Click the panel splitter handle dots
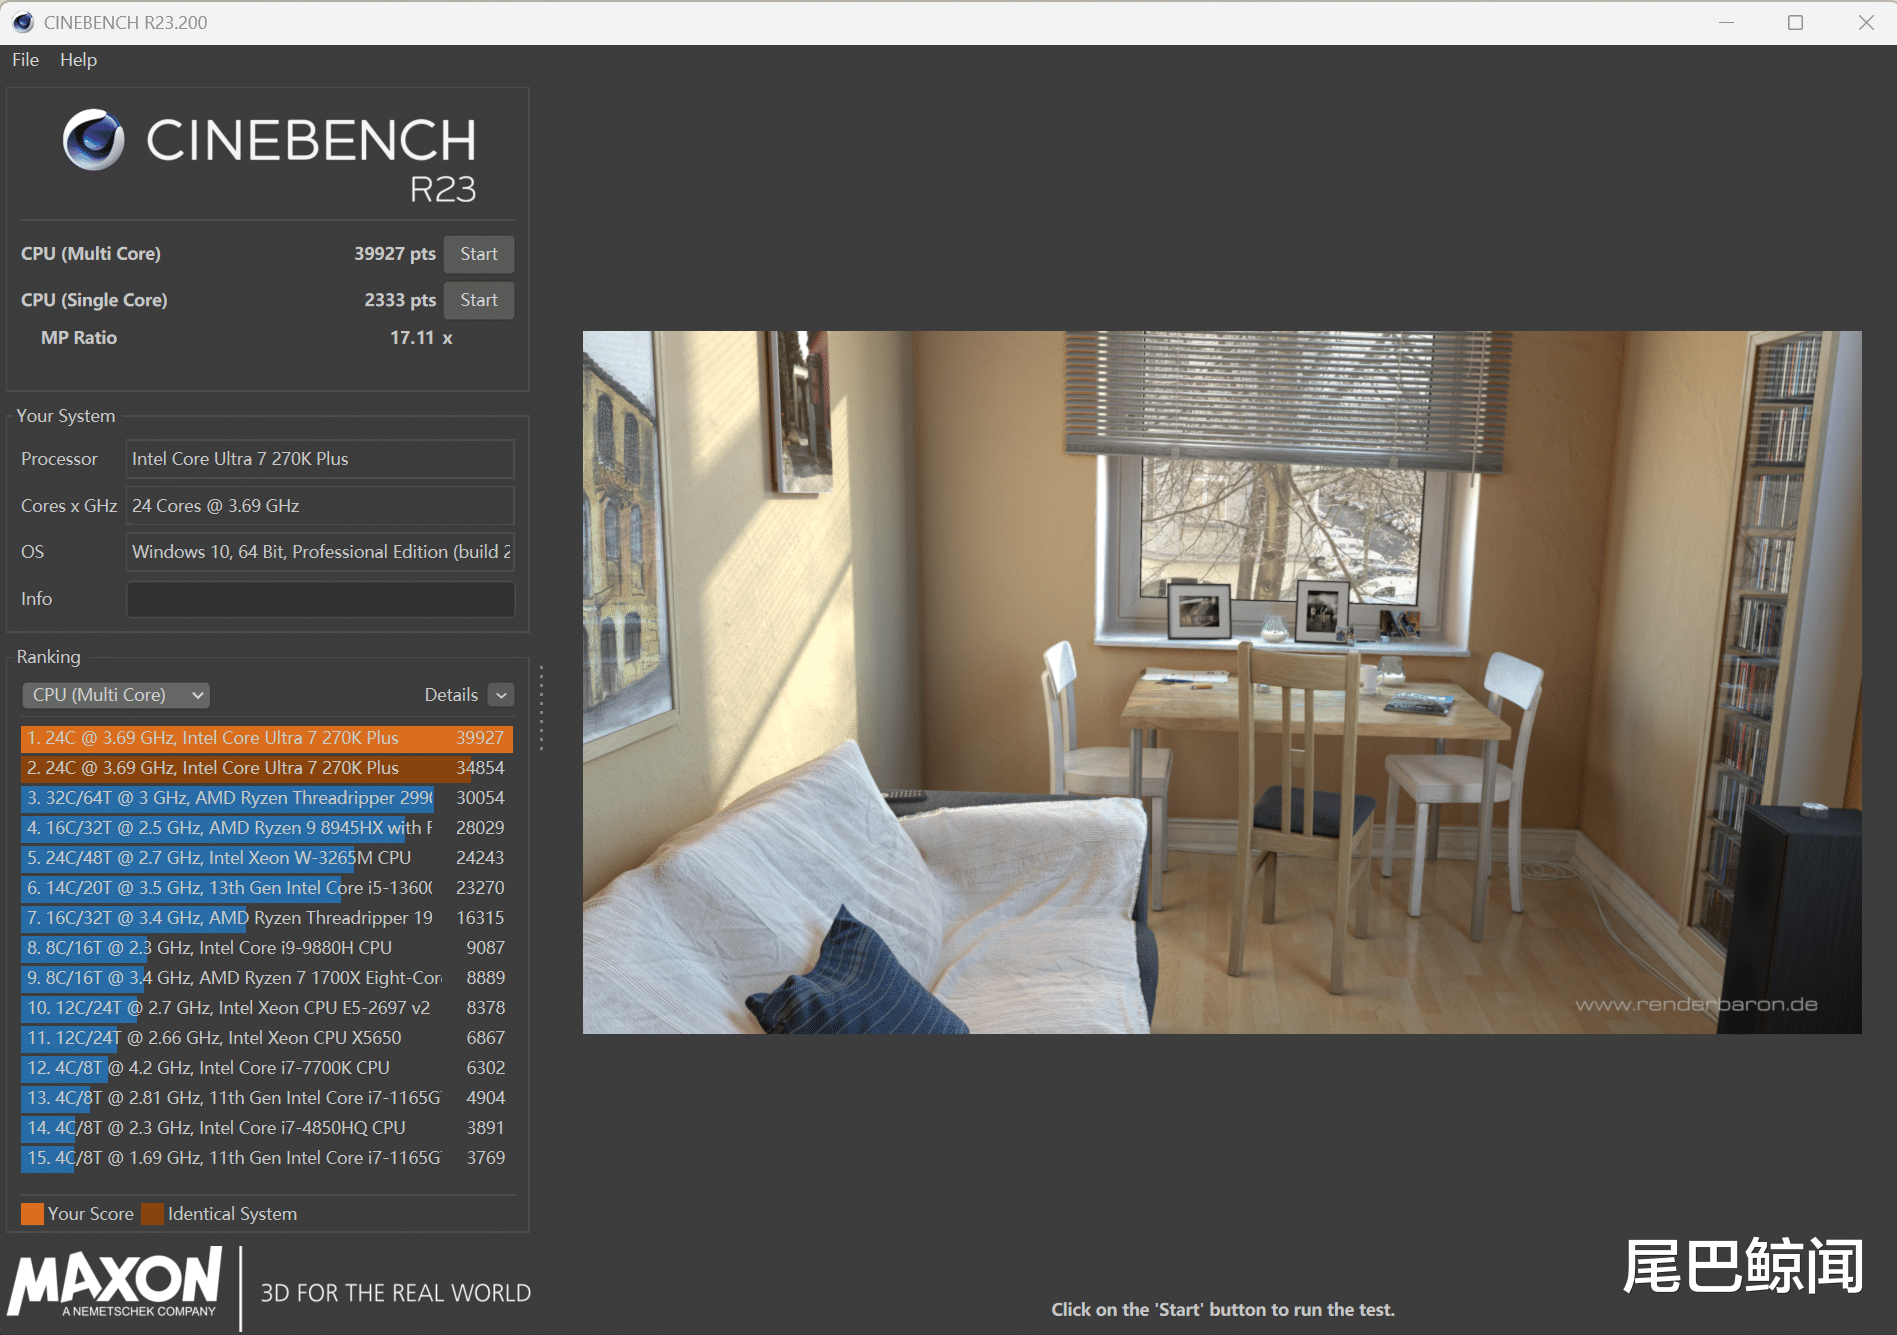The height and width of the screenshot is (1335, 1897). tap(541, 708)
